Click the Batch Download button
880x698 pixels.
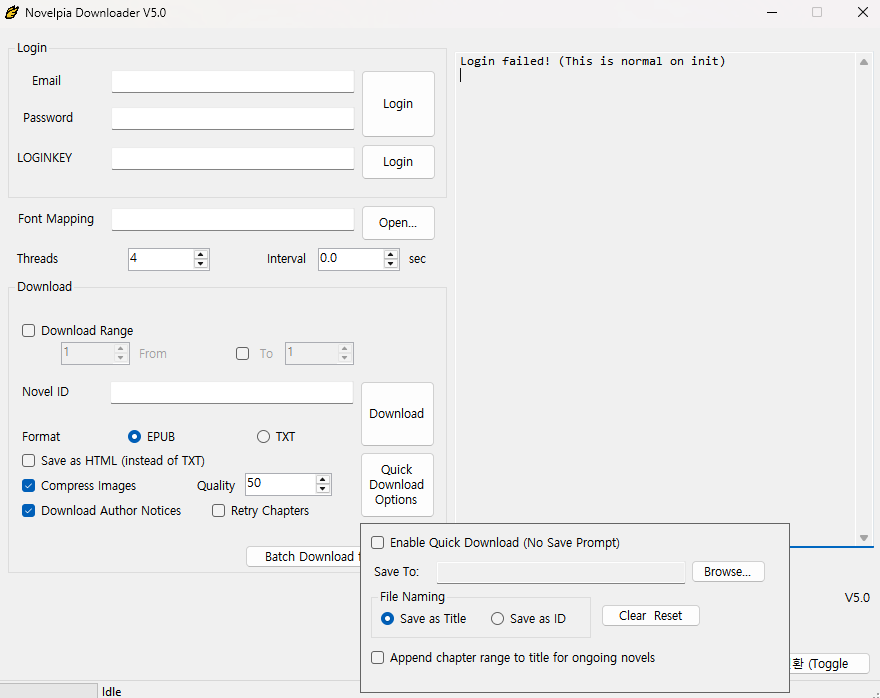[x=303, y=557]
